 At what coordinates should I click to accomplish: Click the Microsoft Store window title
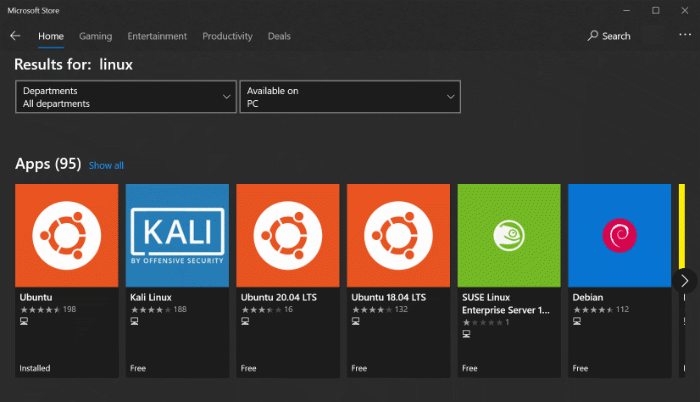(x=33, y=11)
